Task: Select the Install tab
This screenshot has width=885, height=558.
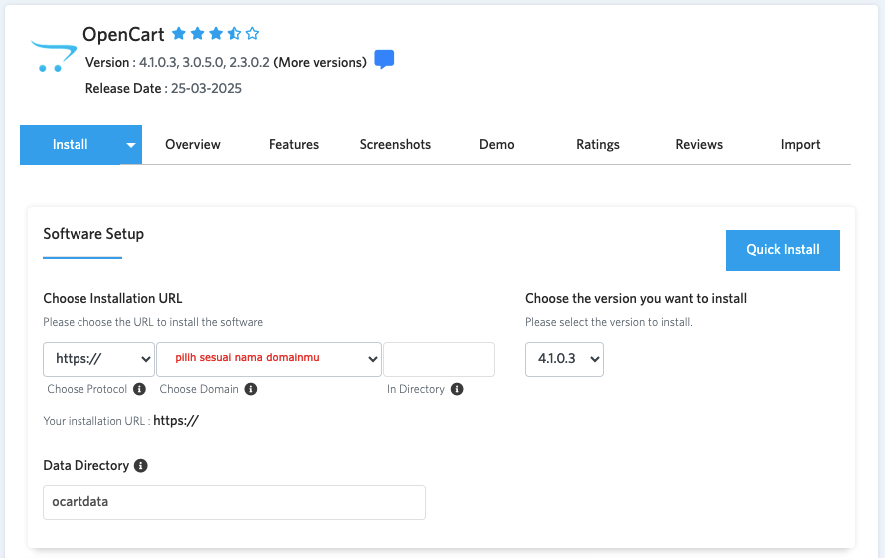Action: point(70,145)
